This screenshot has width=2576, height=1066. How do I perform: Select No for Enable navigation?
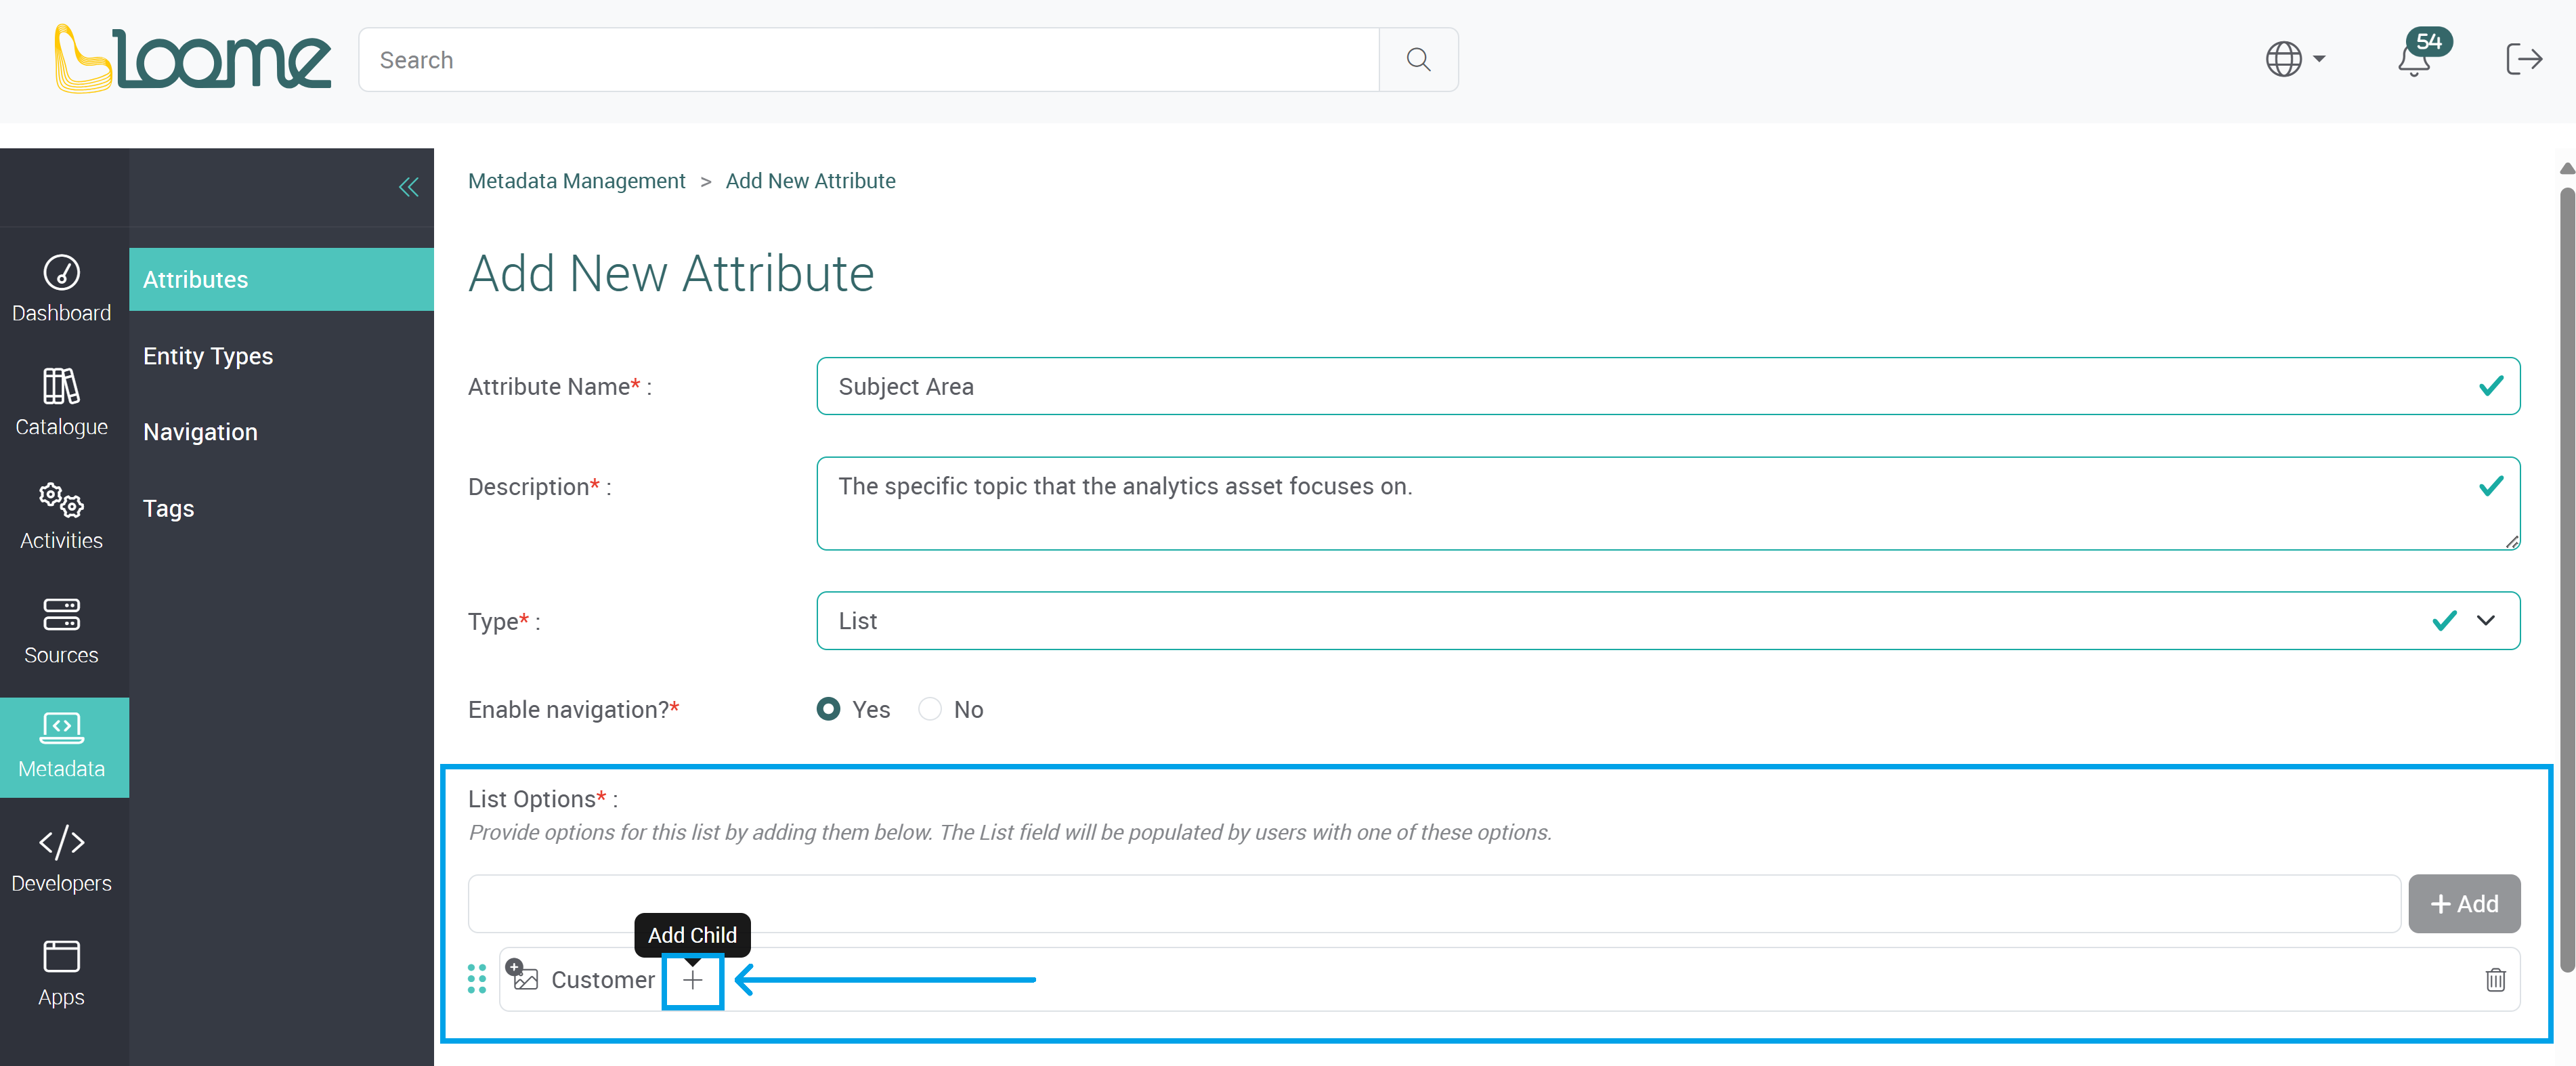coord(930,709)
